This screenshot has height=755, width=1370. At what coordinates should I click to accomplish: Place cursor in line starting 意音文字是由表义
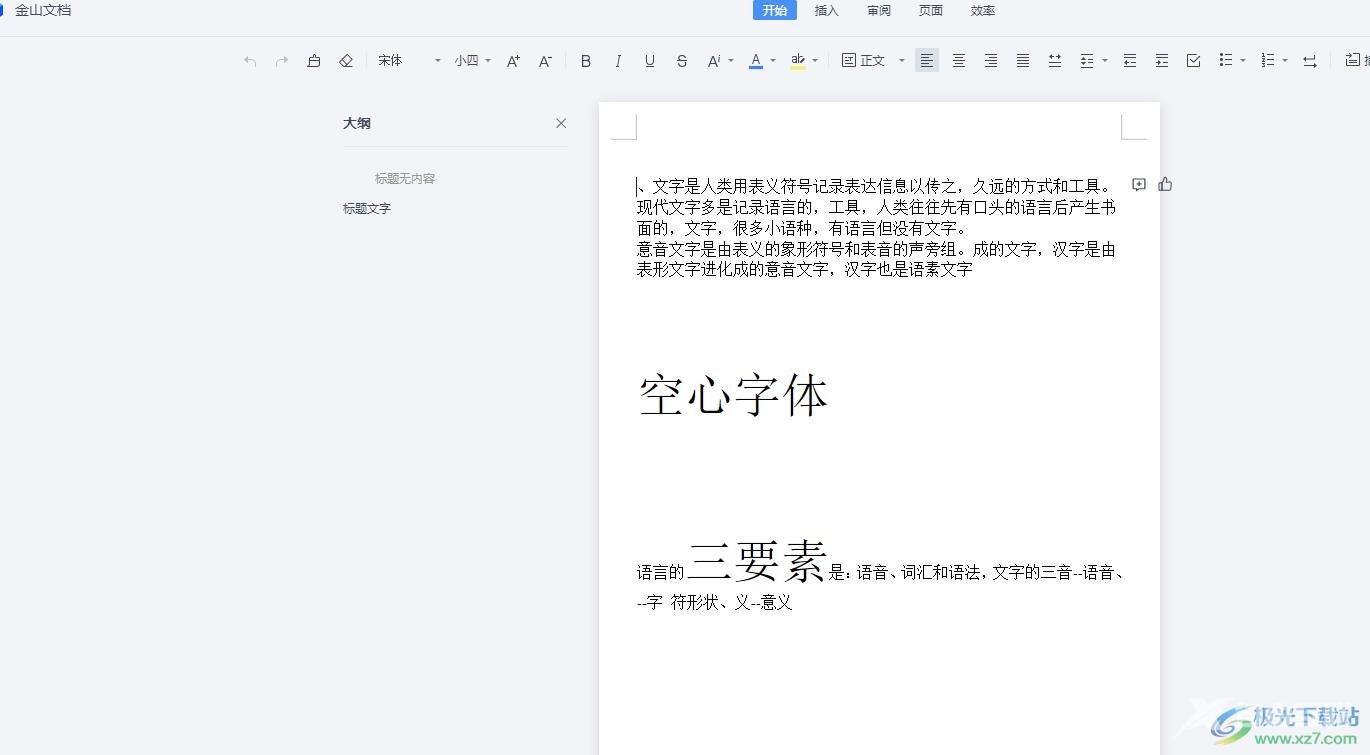click(876, 249)
